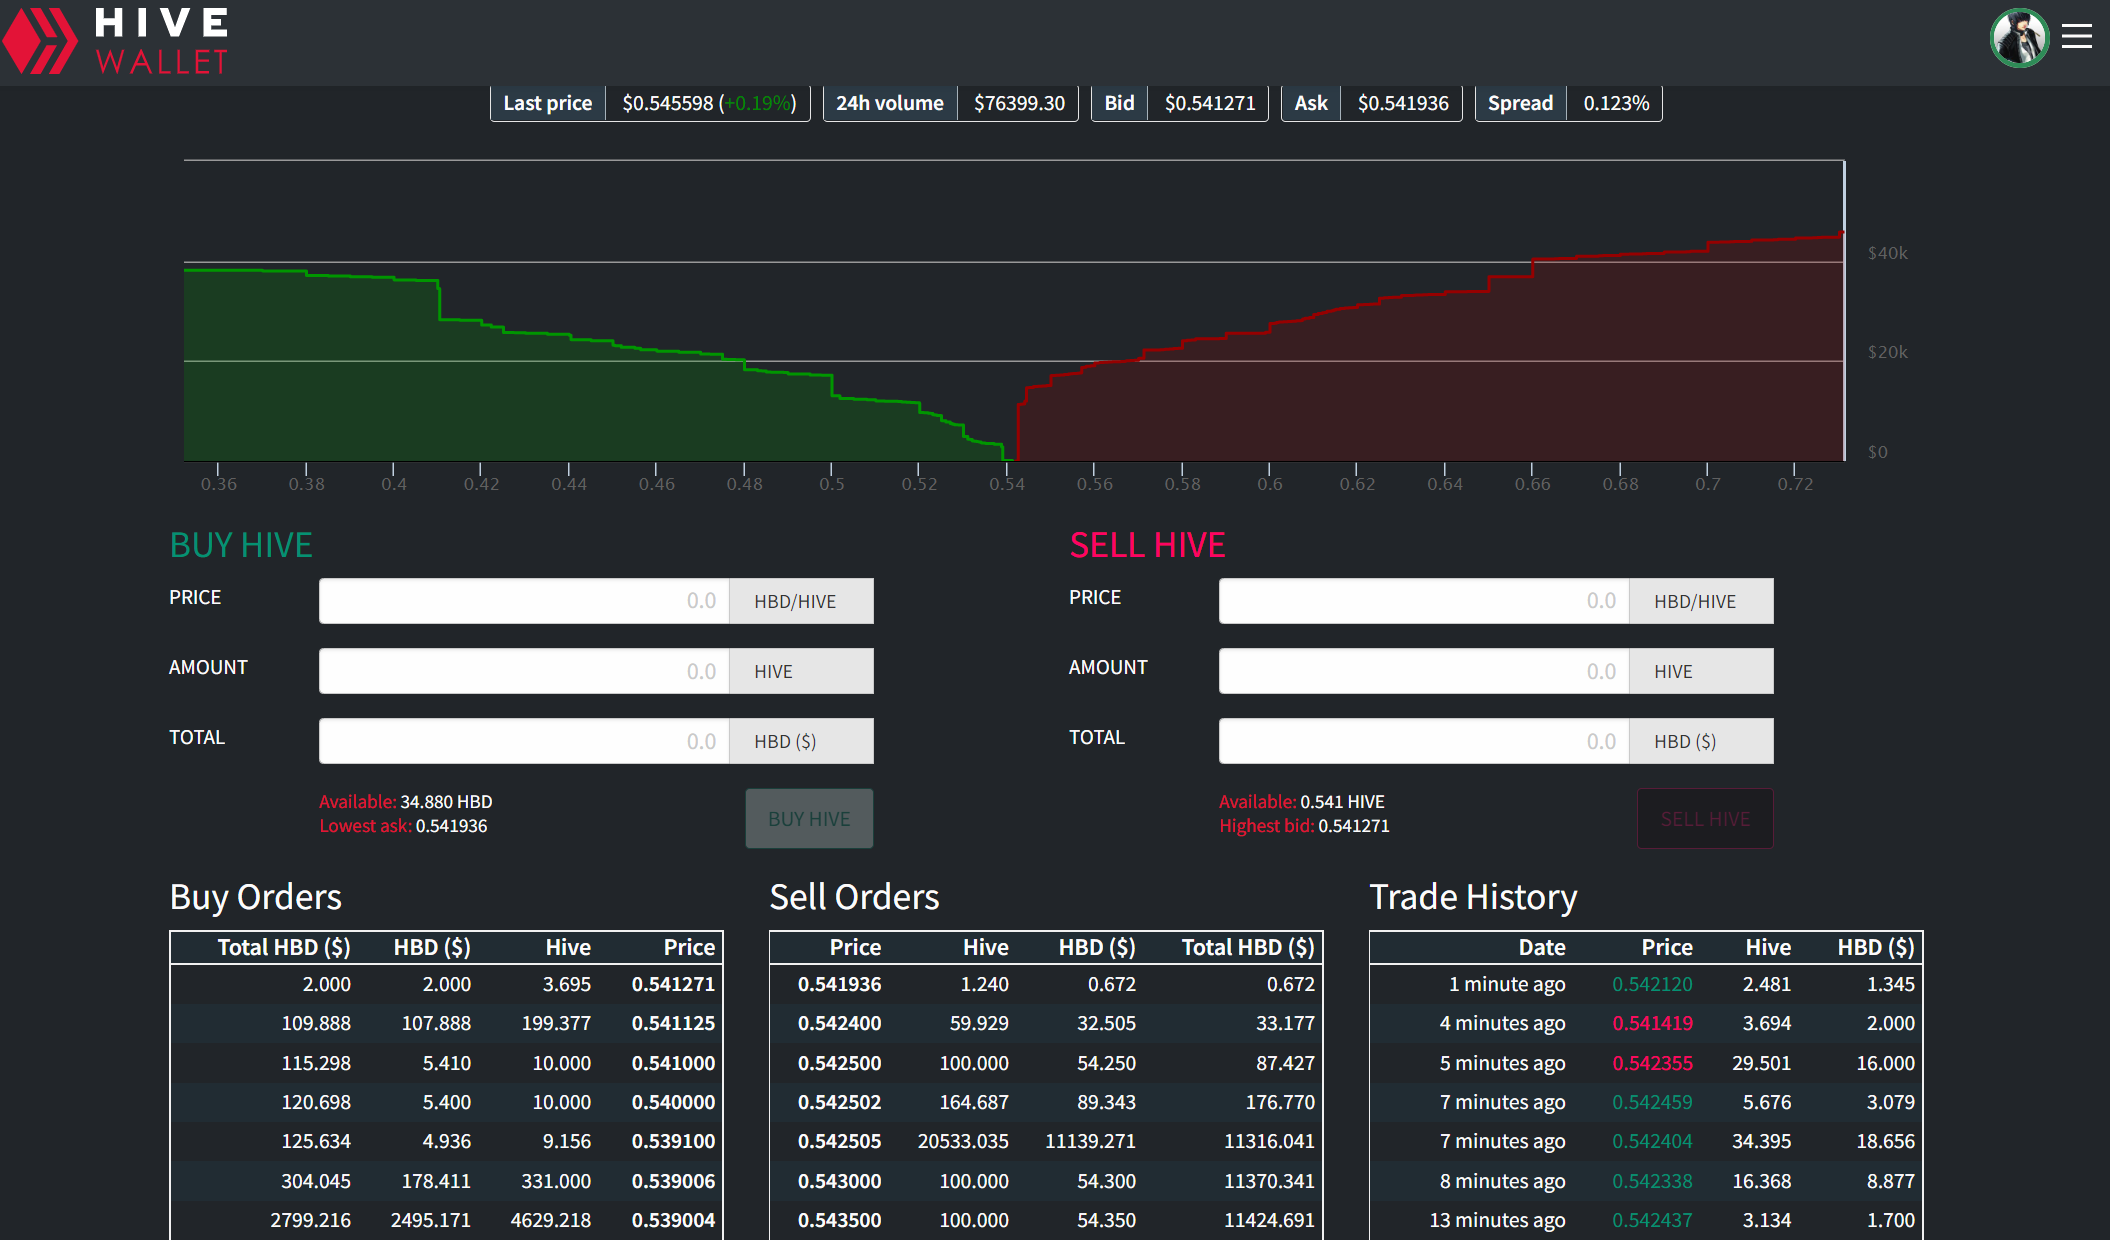
Task: Click the Buy Hive total input field
Action: click(524, 741)
